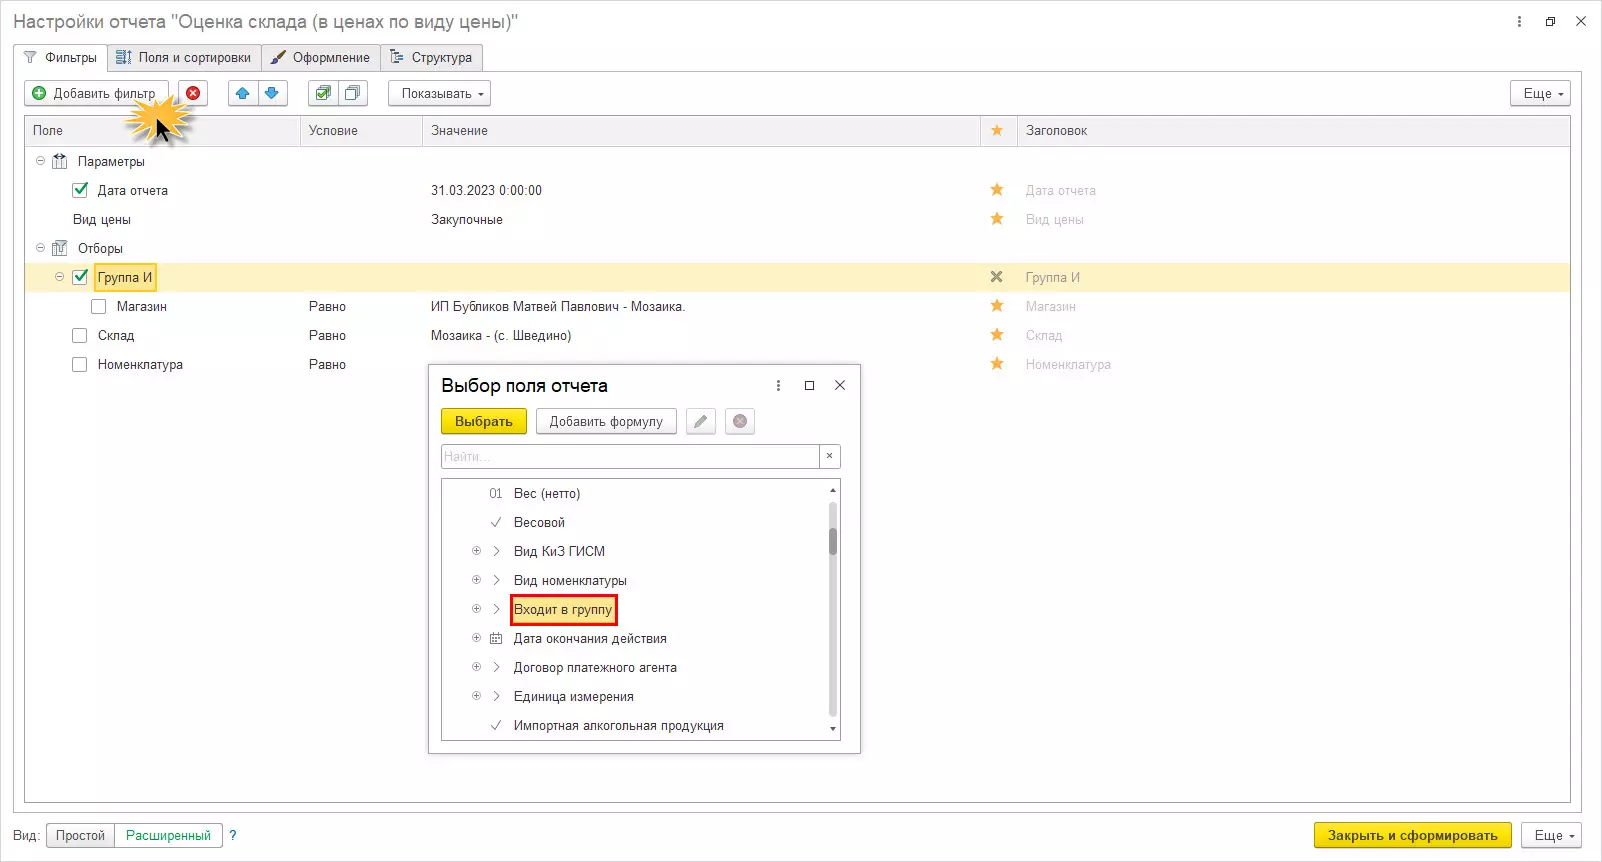Enable the Номенклатура filter checkbox
The height and width of the screenshot is (862, 1602).
point(80,364)
